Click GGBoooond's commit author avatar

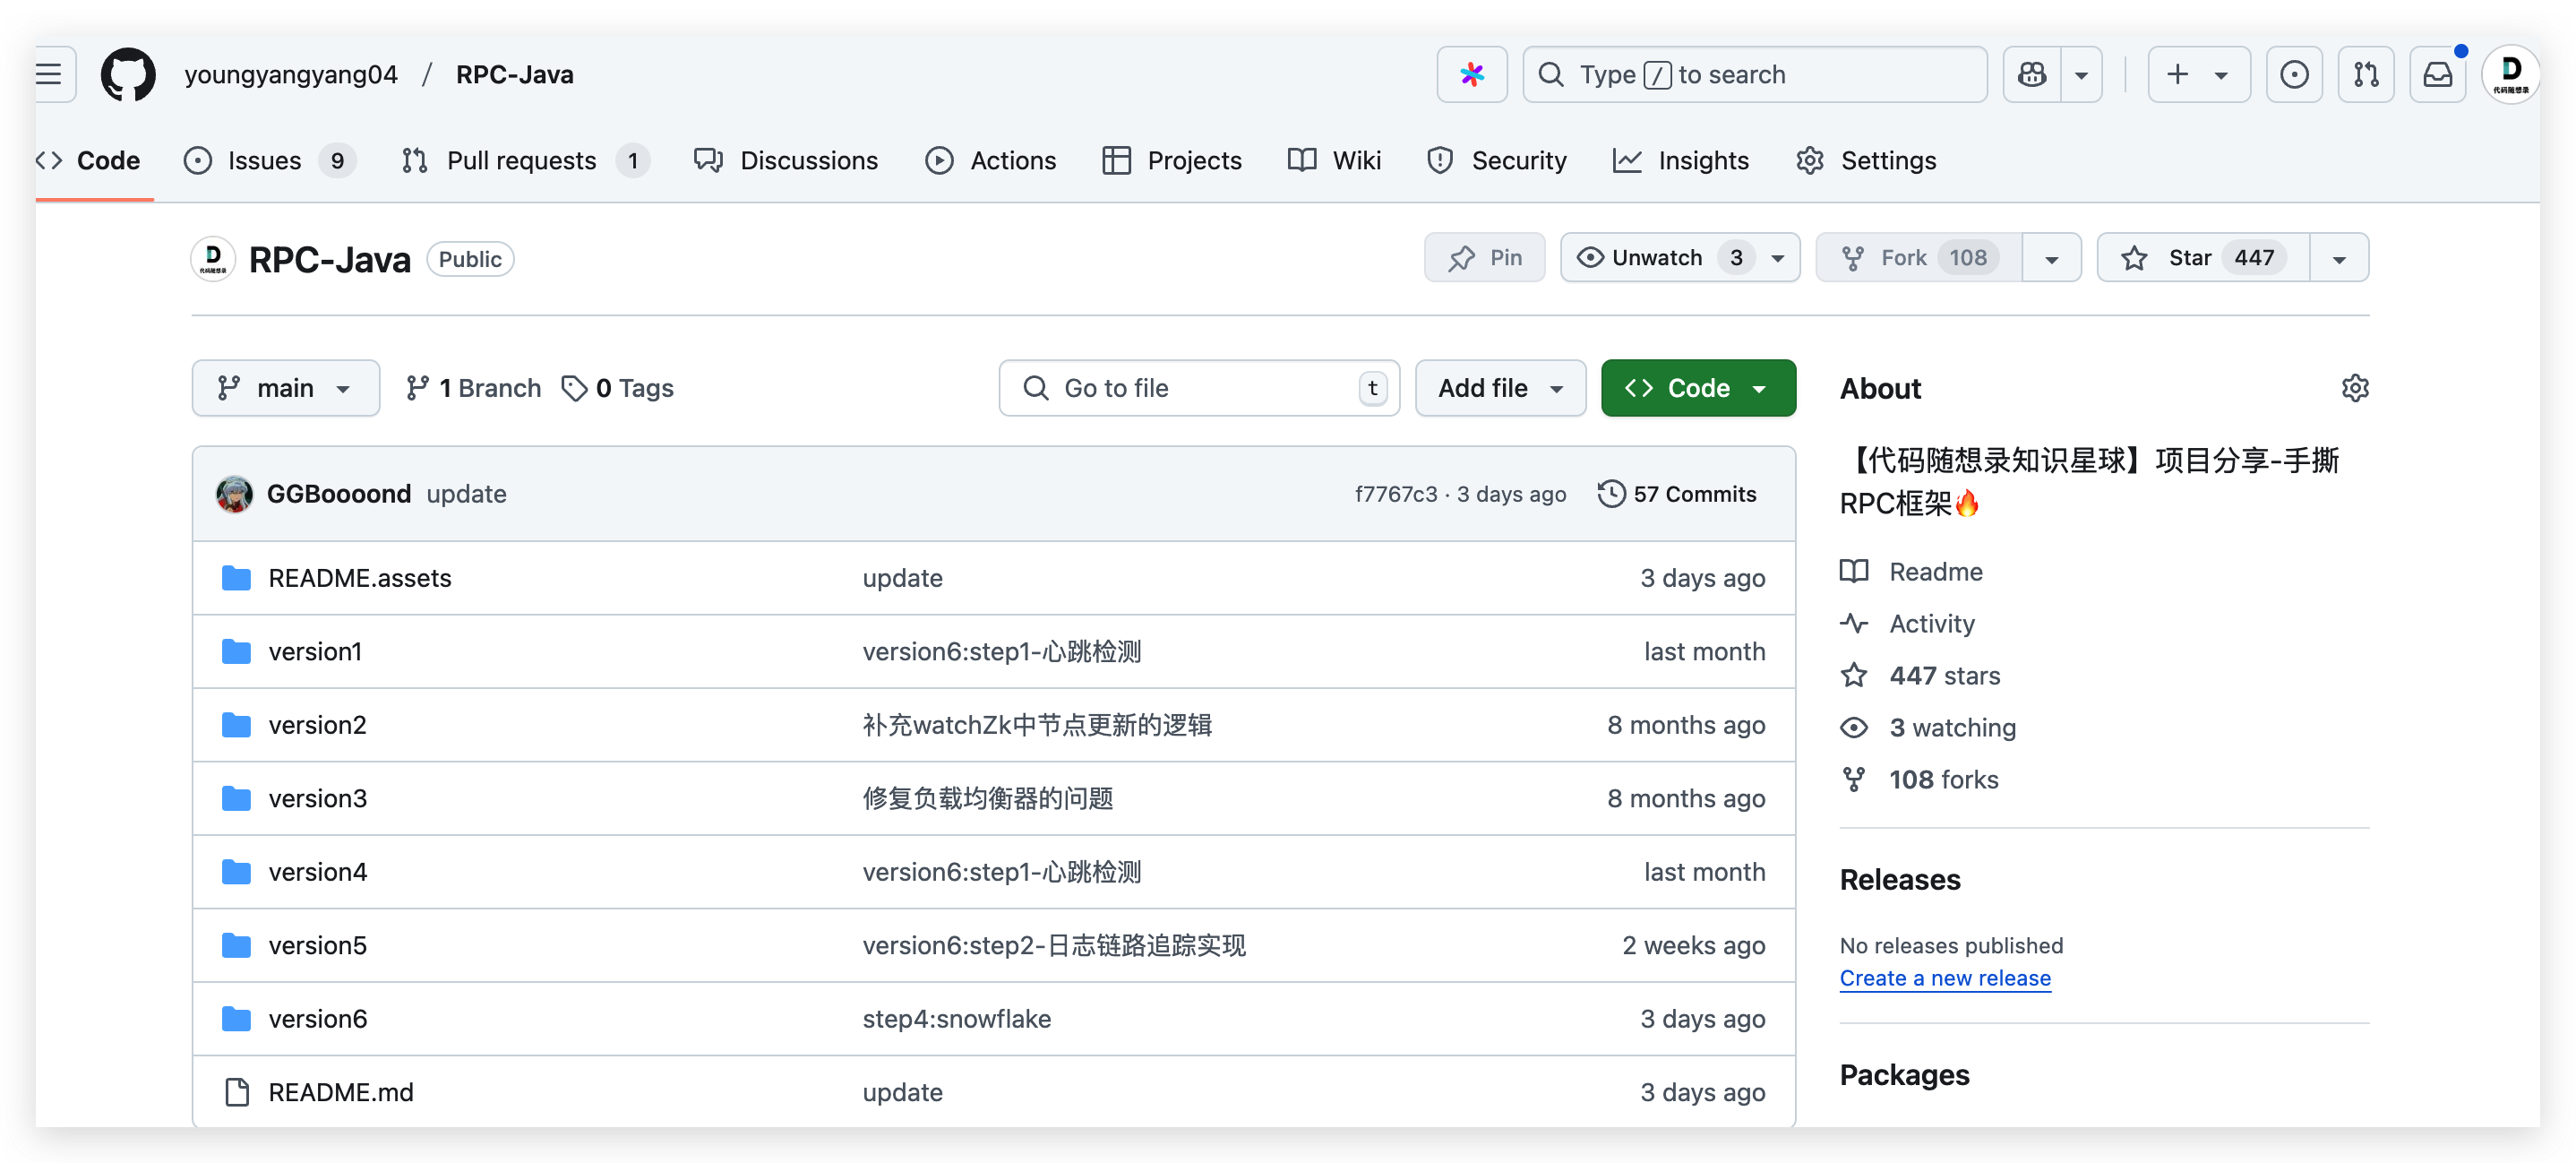234,494
